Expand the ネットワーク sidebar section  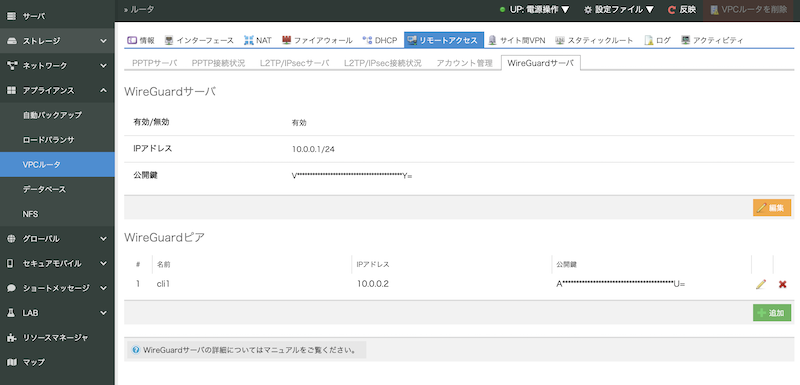tap(104, 66)
